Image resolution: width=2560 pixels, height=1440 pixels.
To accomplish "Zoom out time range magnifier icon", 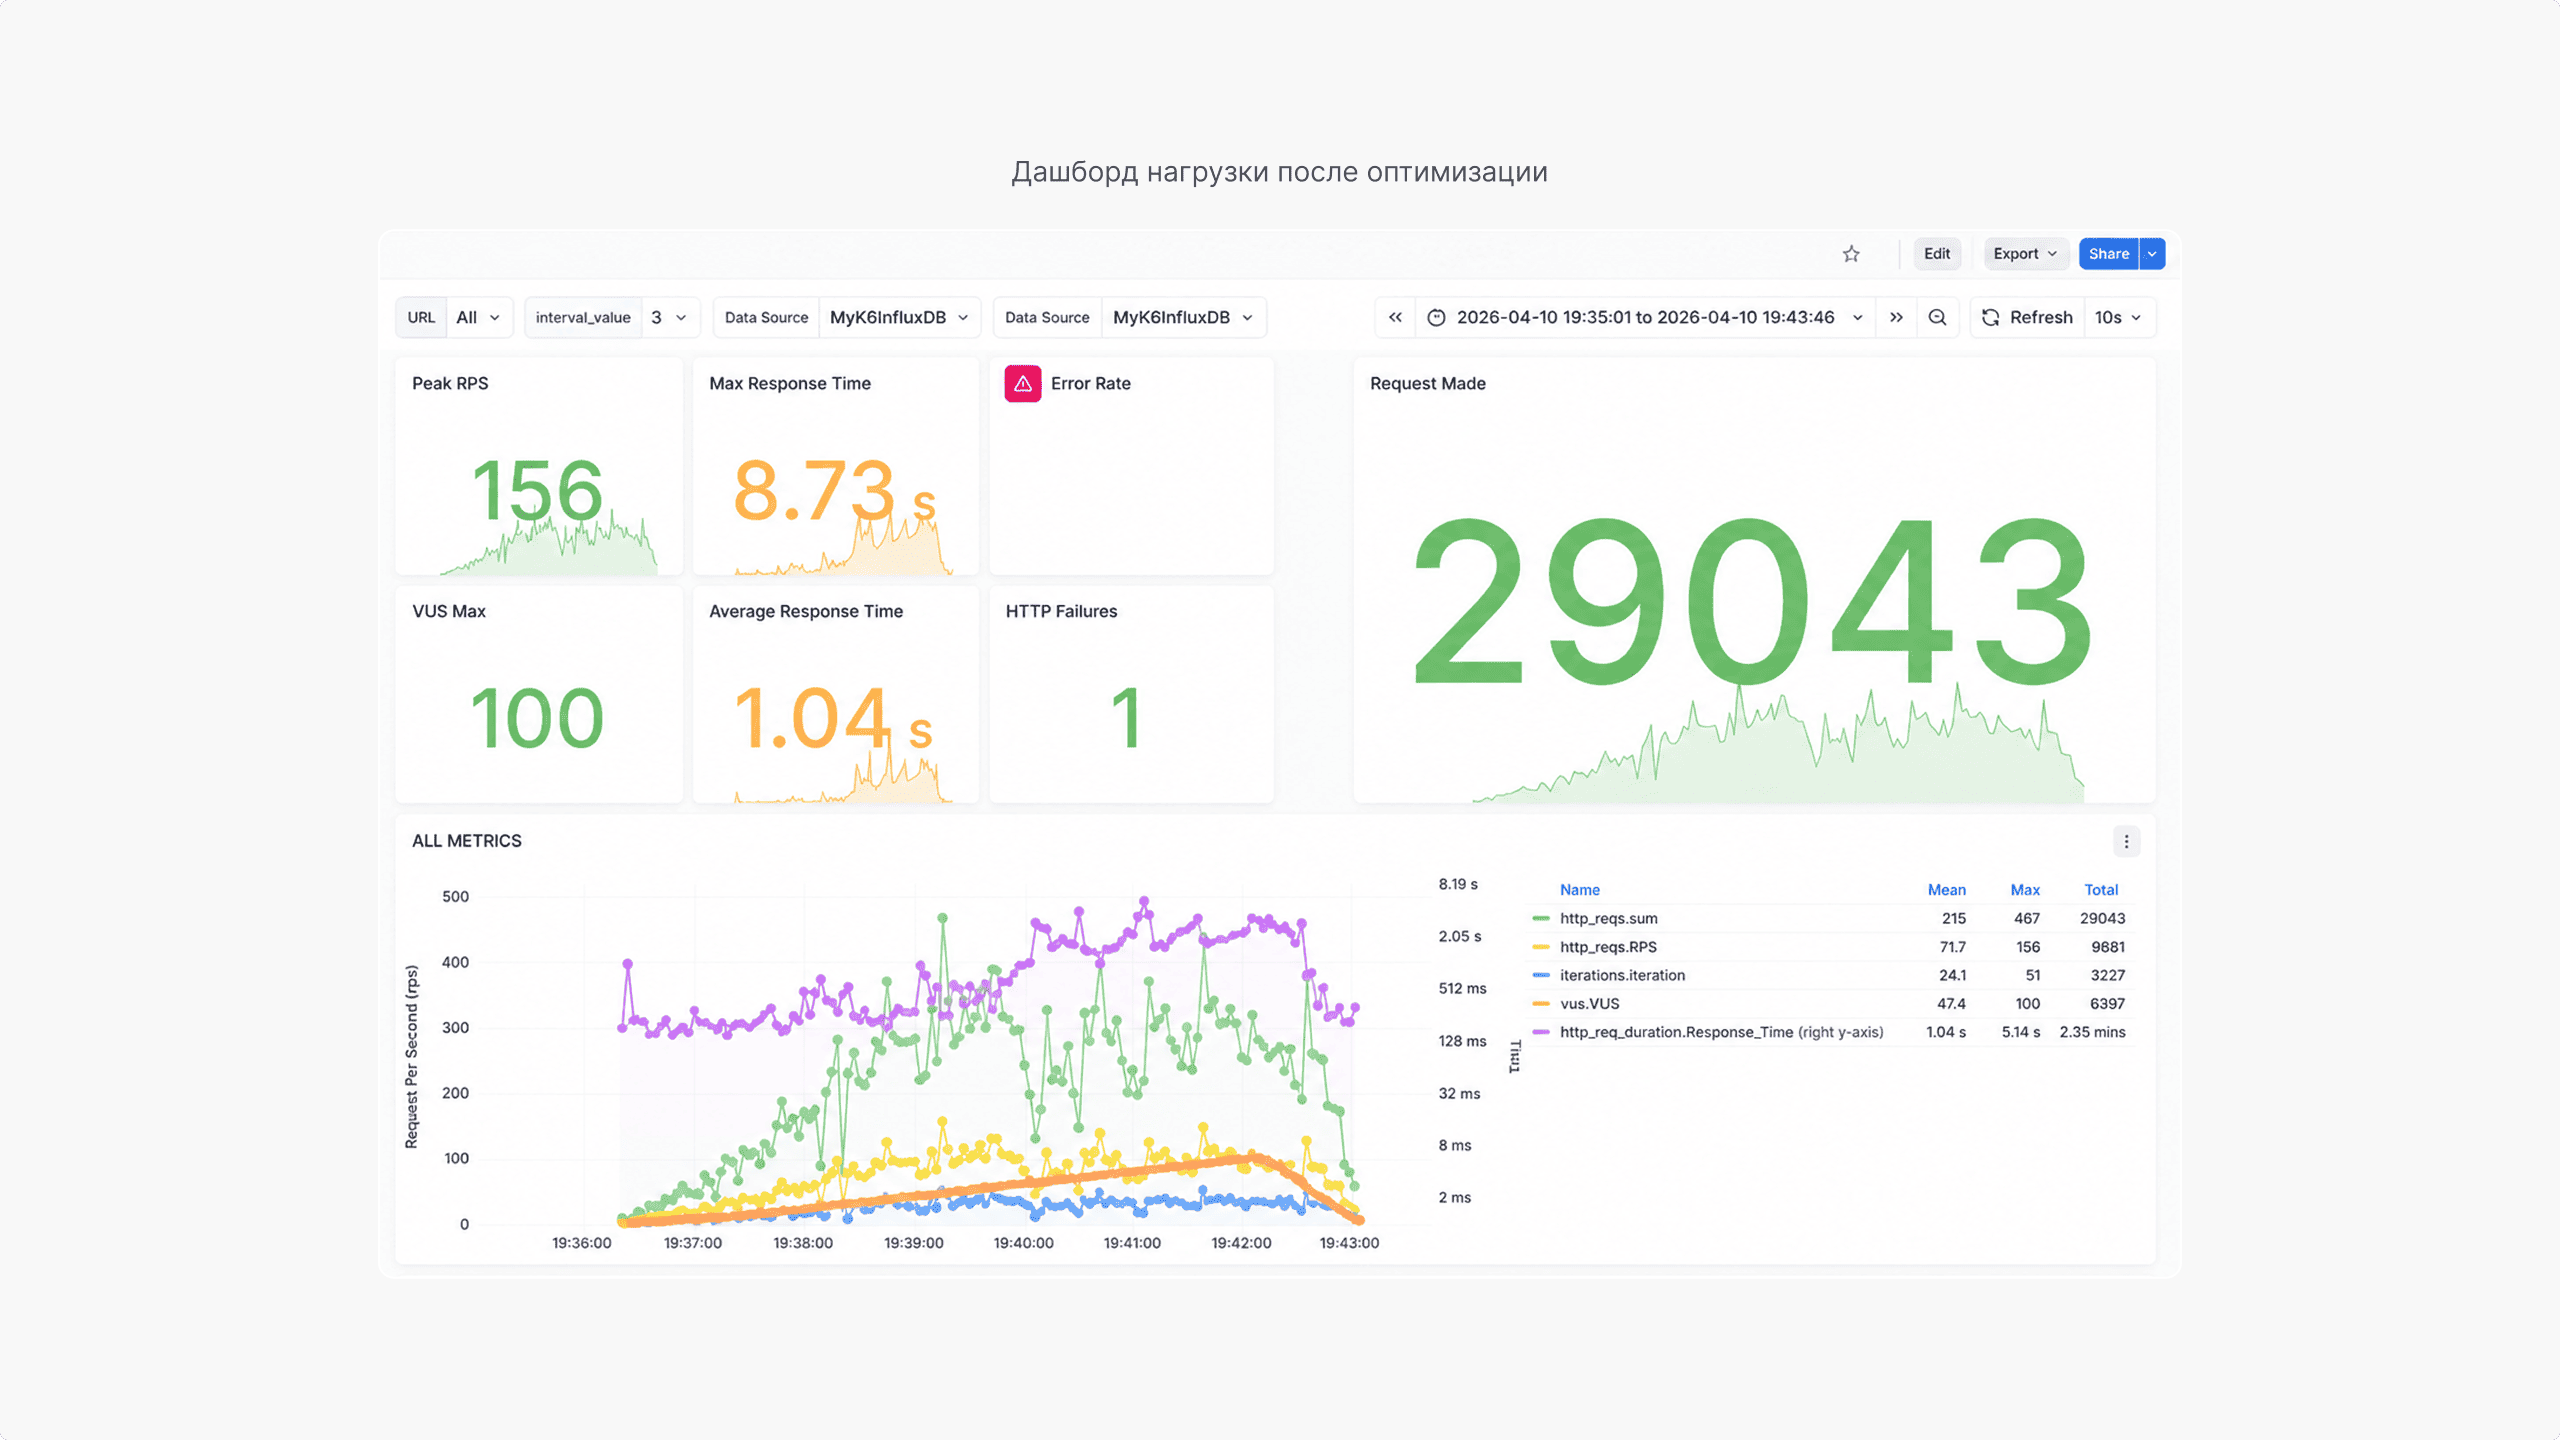I will pyautogui.click(x=1937, y=317).
